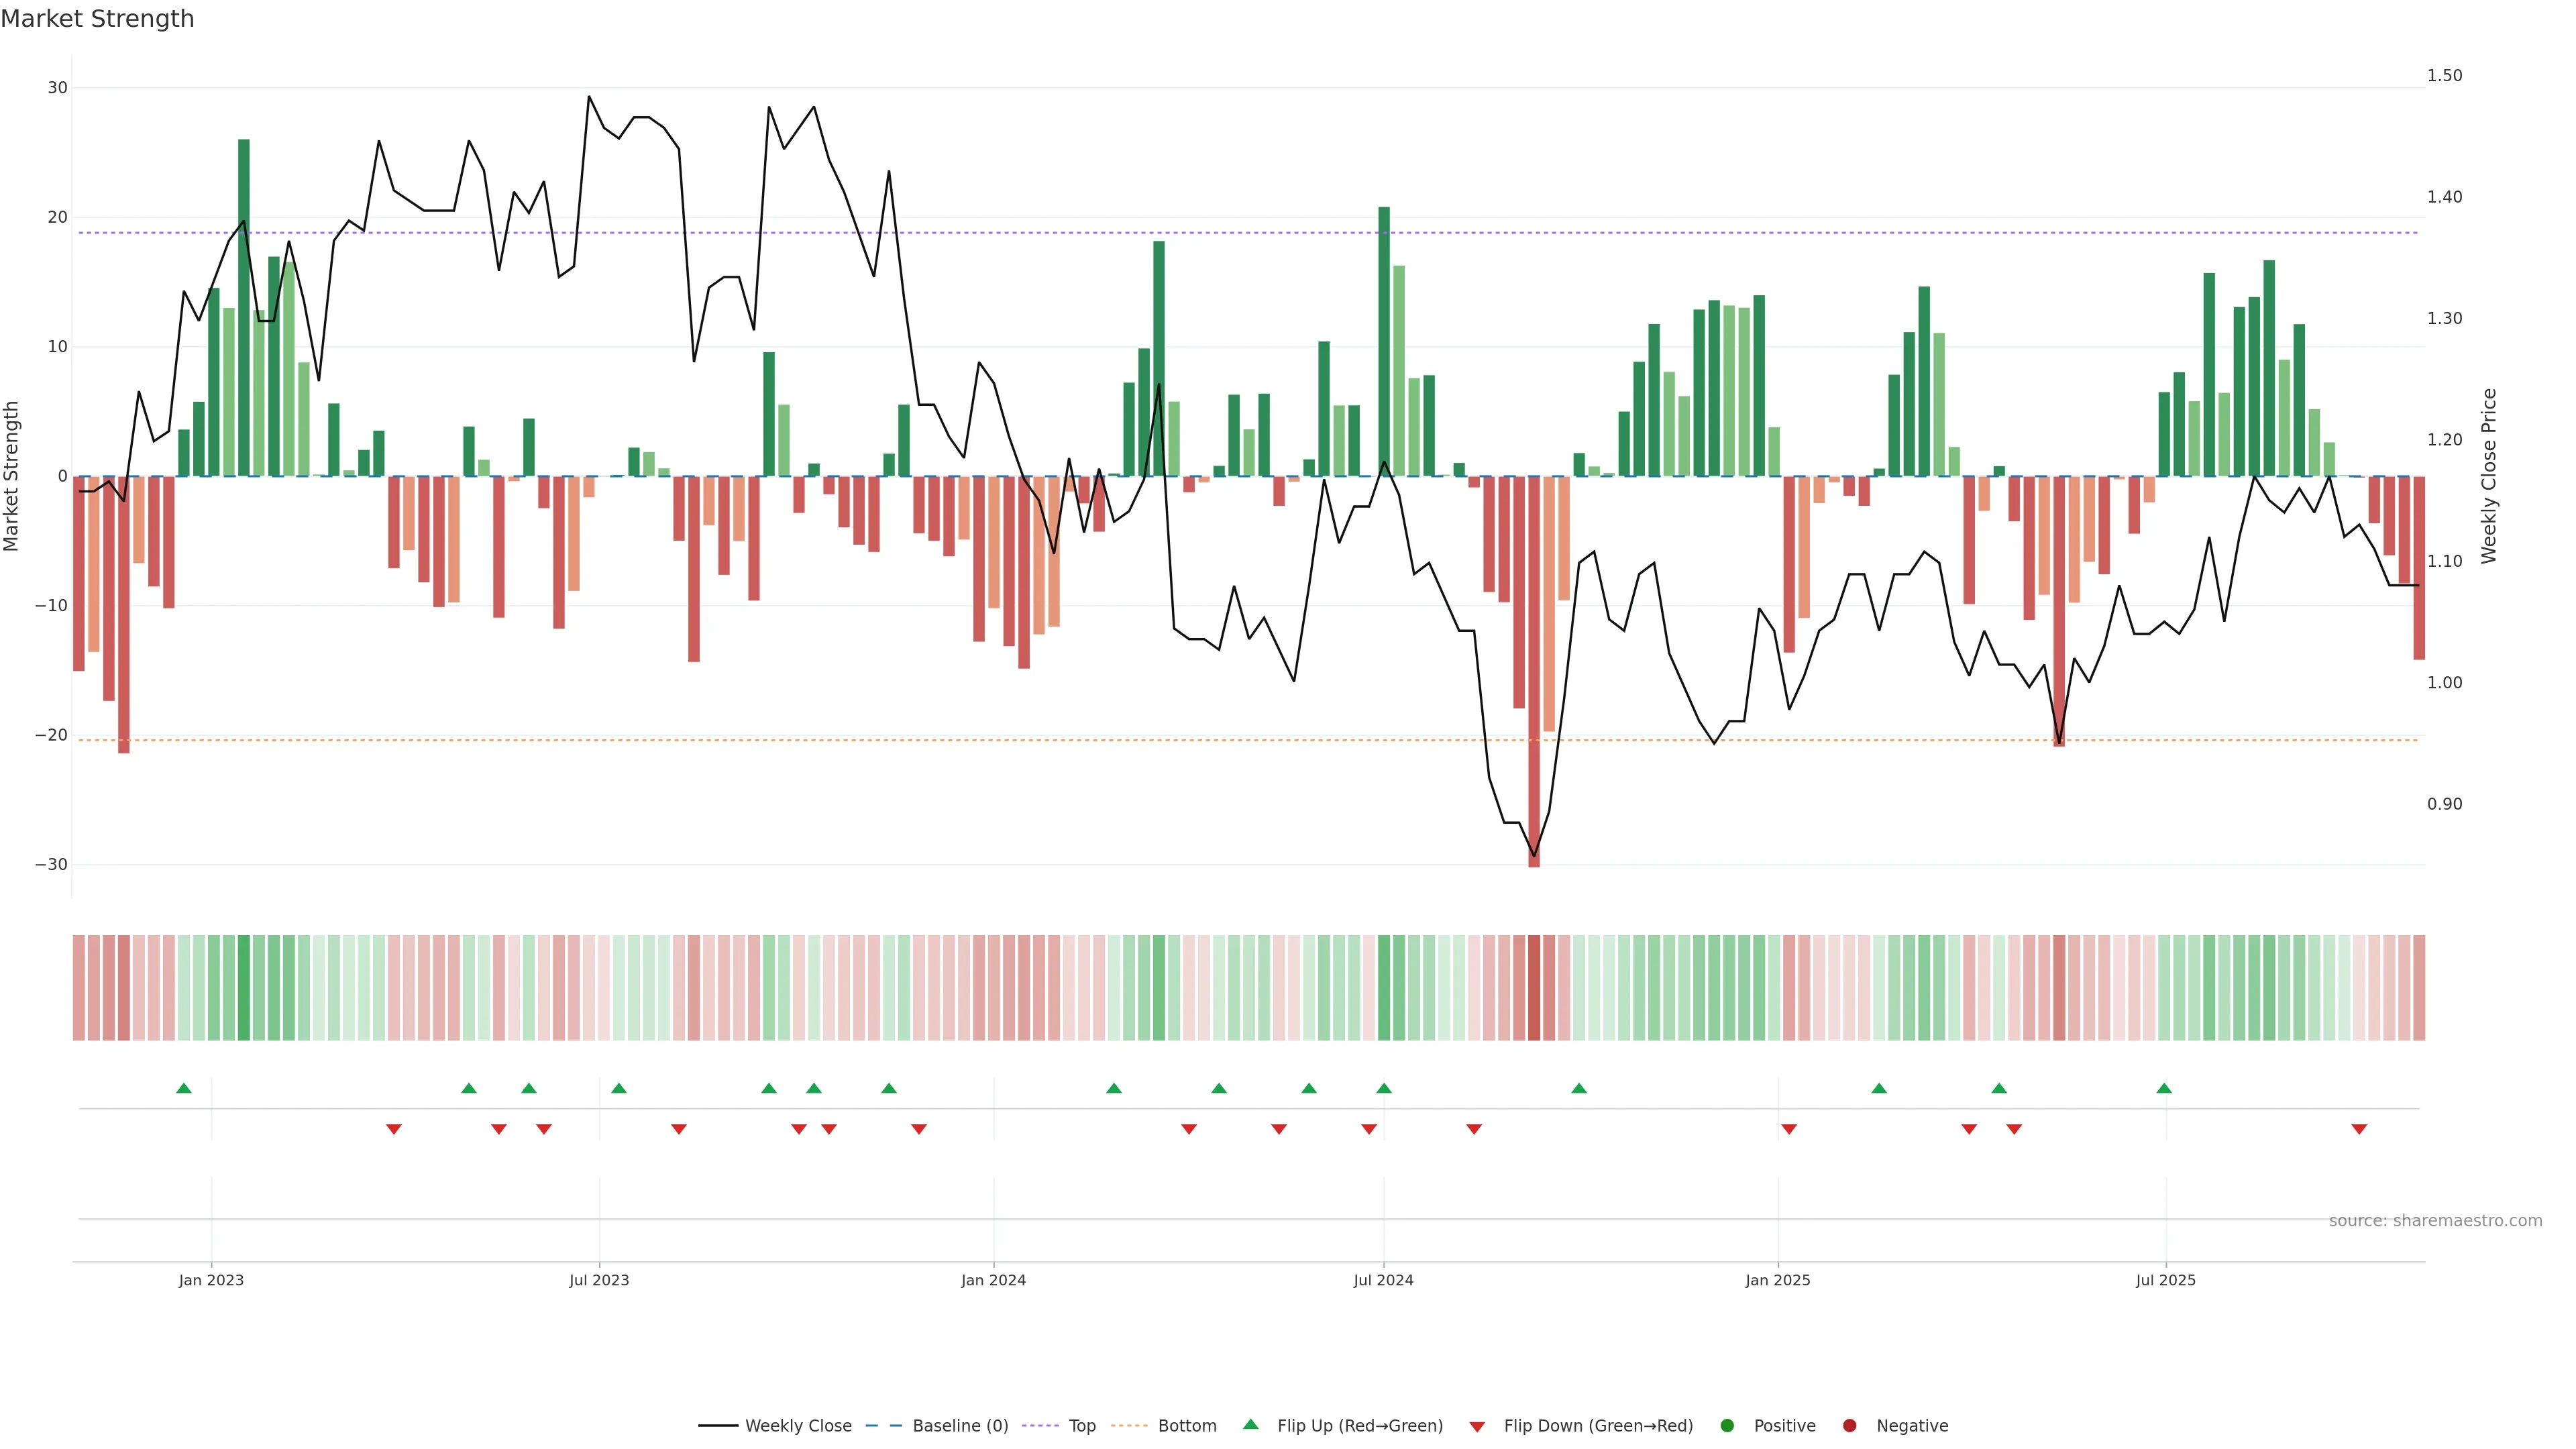Click last red flip-down triangle marker
Image resolution: width=2576 pixels, height=1449 pixels.
2359,1129
